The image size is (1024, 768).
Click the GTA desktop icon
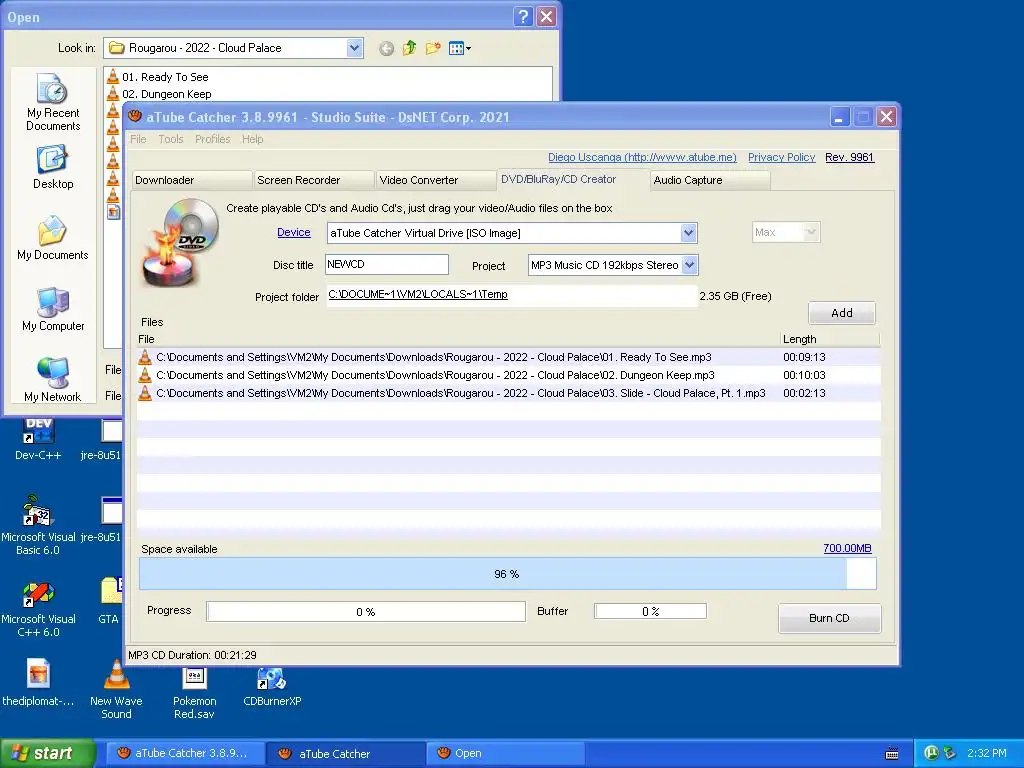click(x=110, y=600)
